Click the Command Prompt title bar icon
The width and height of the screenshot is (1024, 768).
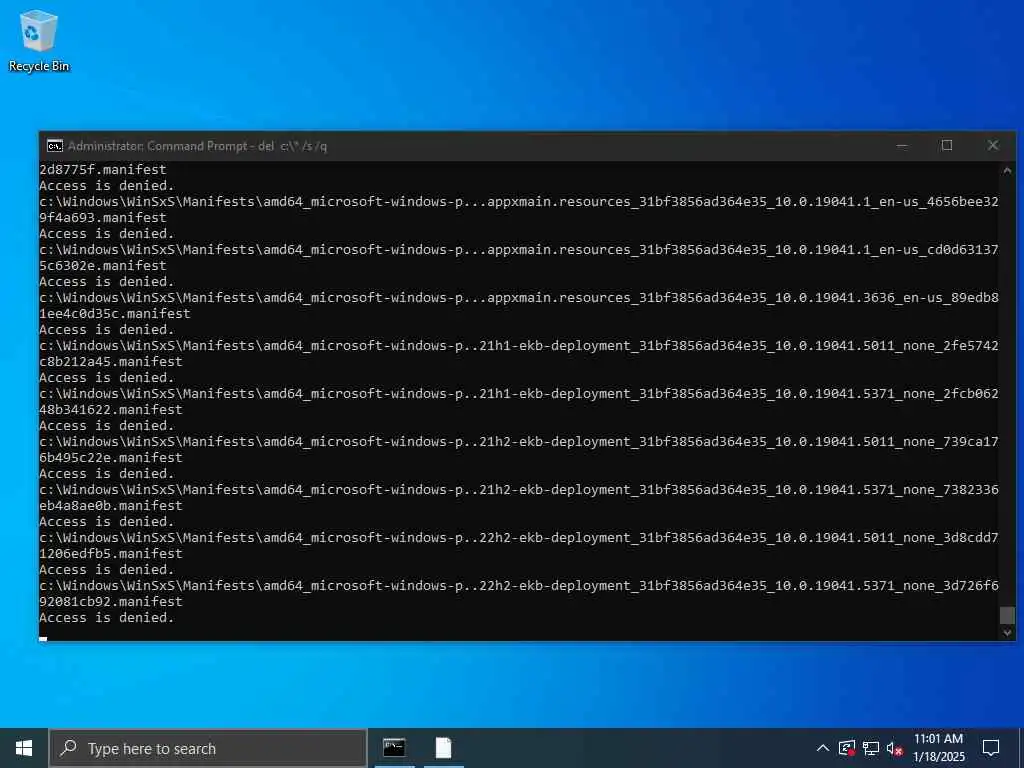click(55, 146)
